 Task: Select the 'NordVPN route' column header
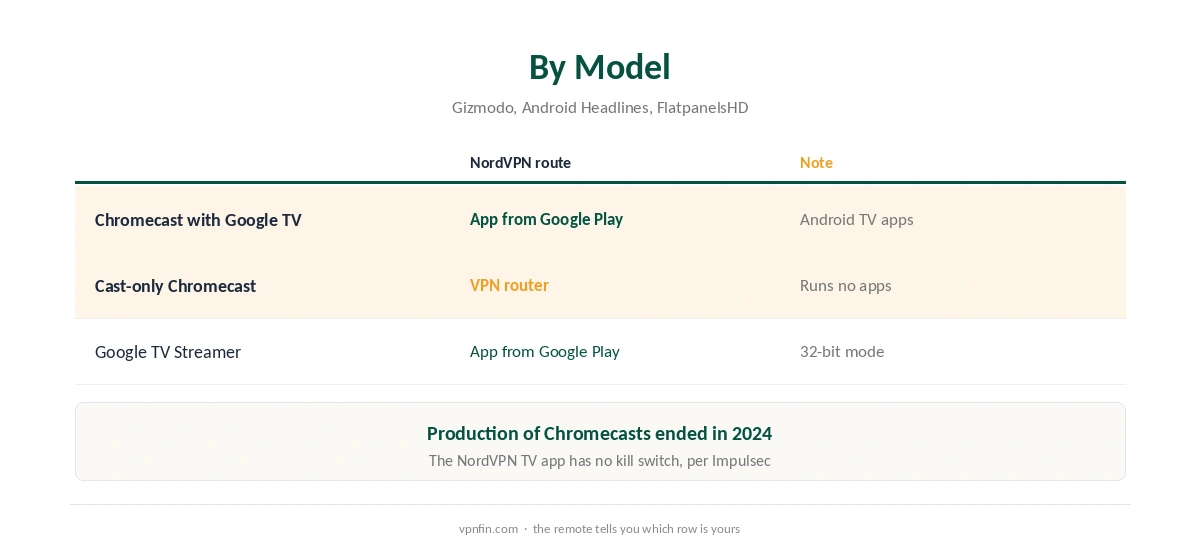pyautogui.click(x=520, y=163)
